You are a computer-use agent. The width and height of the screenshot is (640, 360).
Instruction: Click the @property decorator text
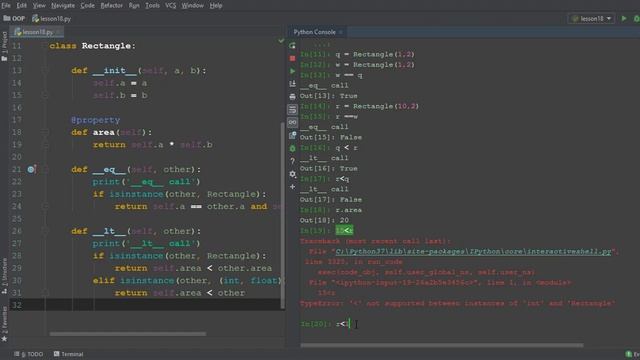96,120
